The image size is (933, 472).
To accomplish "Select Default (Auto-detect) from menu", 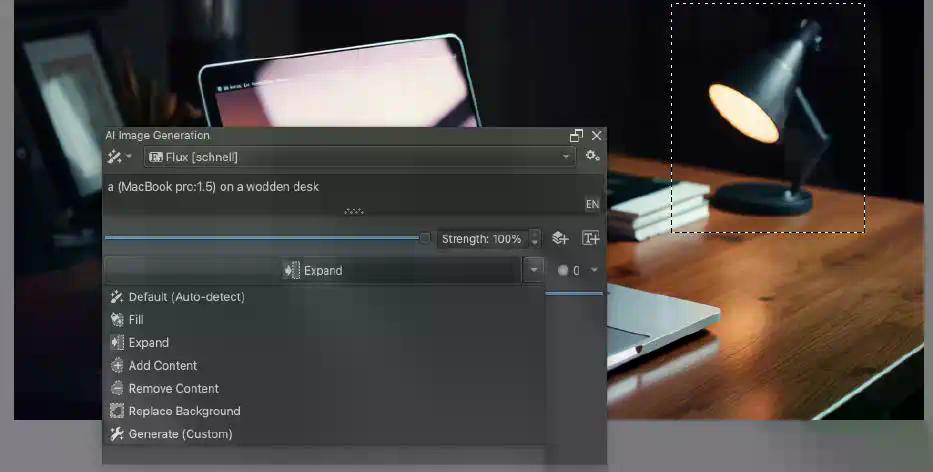I will pos(324,296).
